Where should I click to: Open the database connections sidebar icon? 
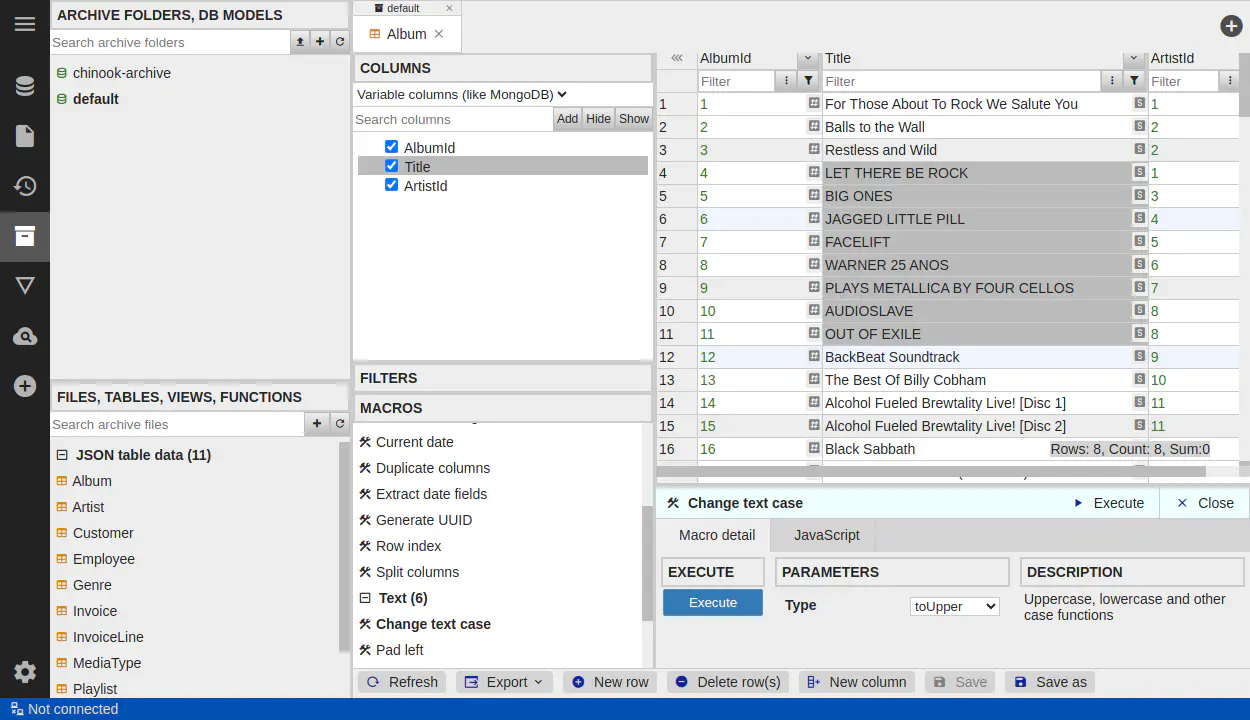pyautogui.click(x=25, y=87)
